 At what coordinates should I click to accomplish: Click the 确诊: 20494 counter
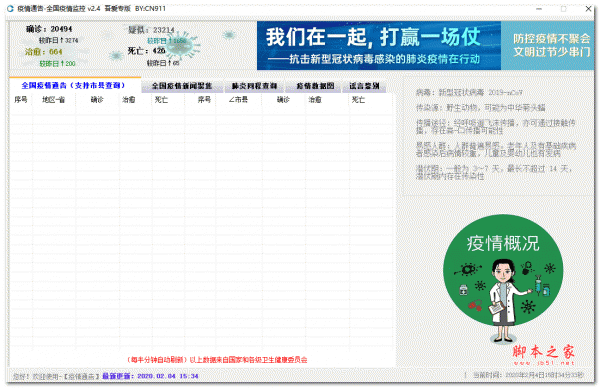click(x=49, y=29)
